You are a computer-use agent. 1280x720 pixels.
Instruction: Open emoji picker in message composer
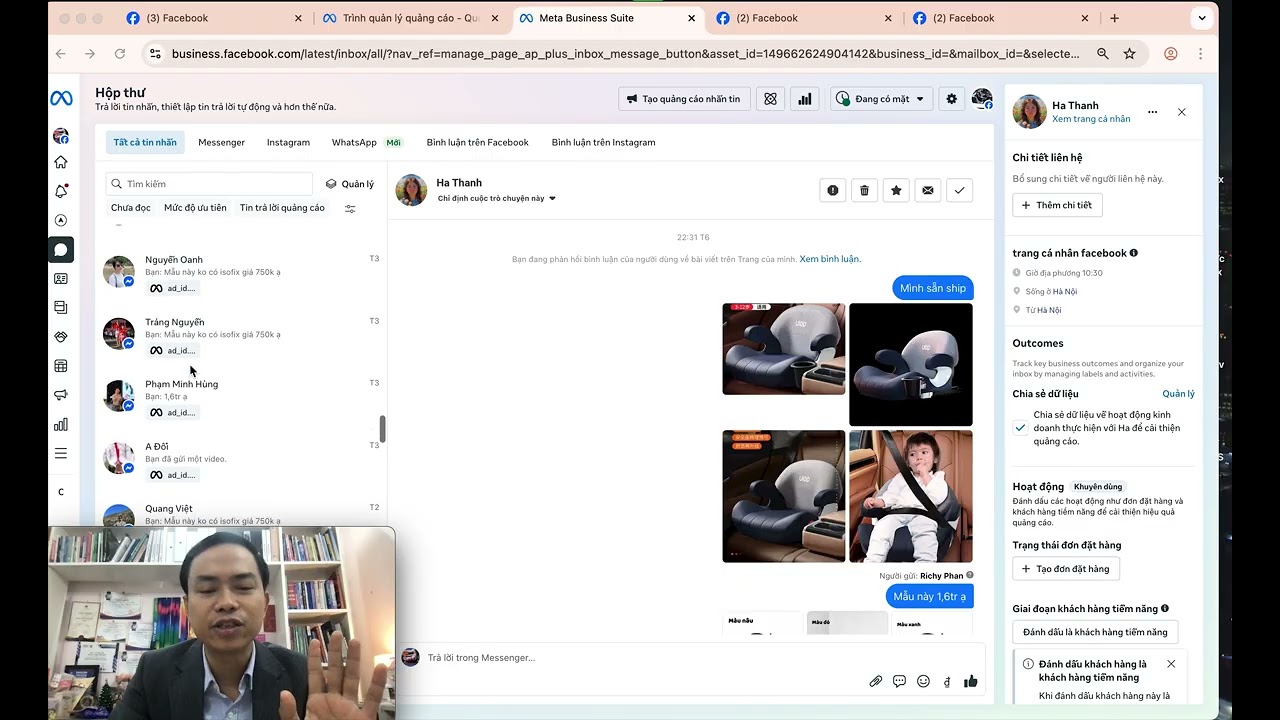tap(923, 681)
